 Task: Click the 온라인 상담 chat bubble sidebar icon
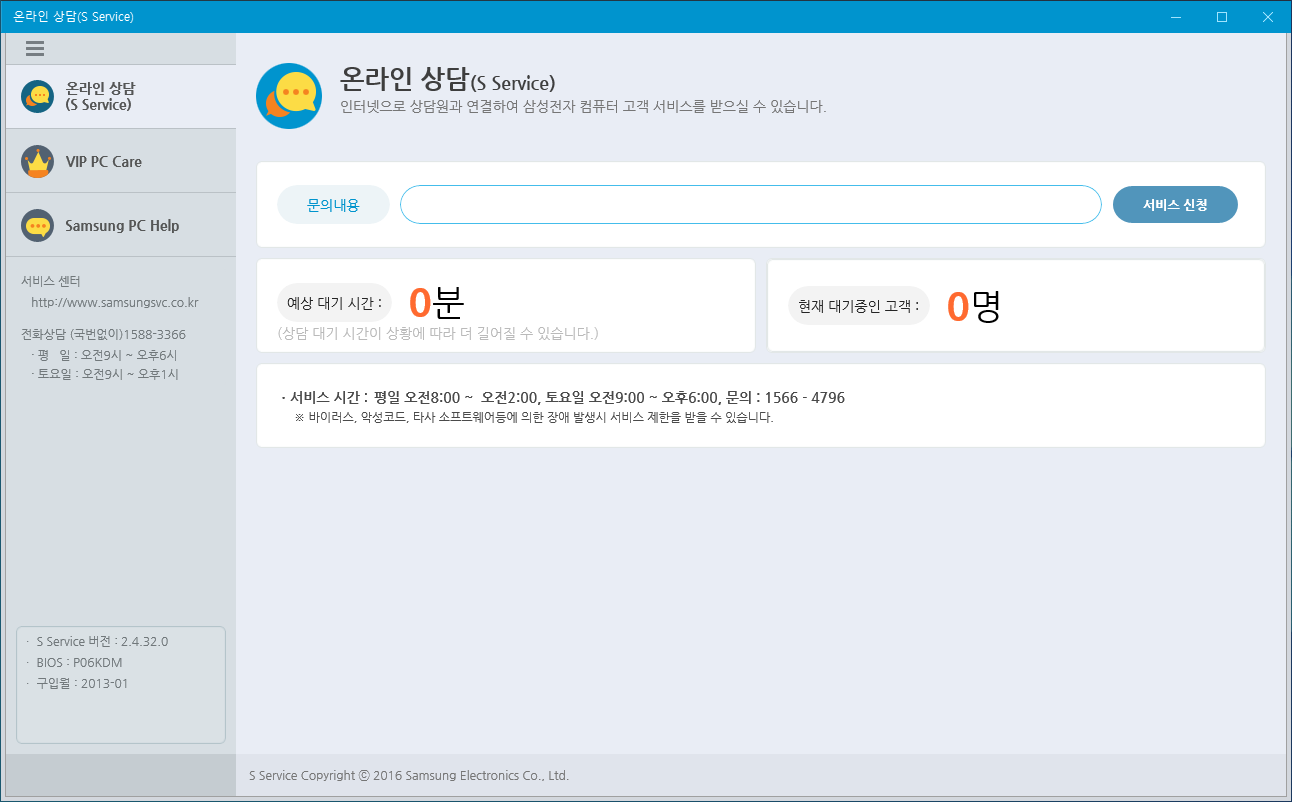(38, 96)
